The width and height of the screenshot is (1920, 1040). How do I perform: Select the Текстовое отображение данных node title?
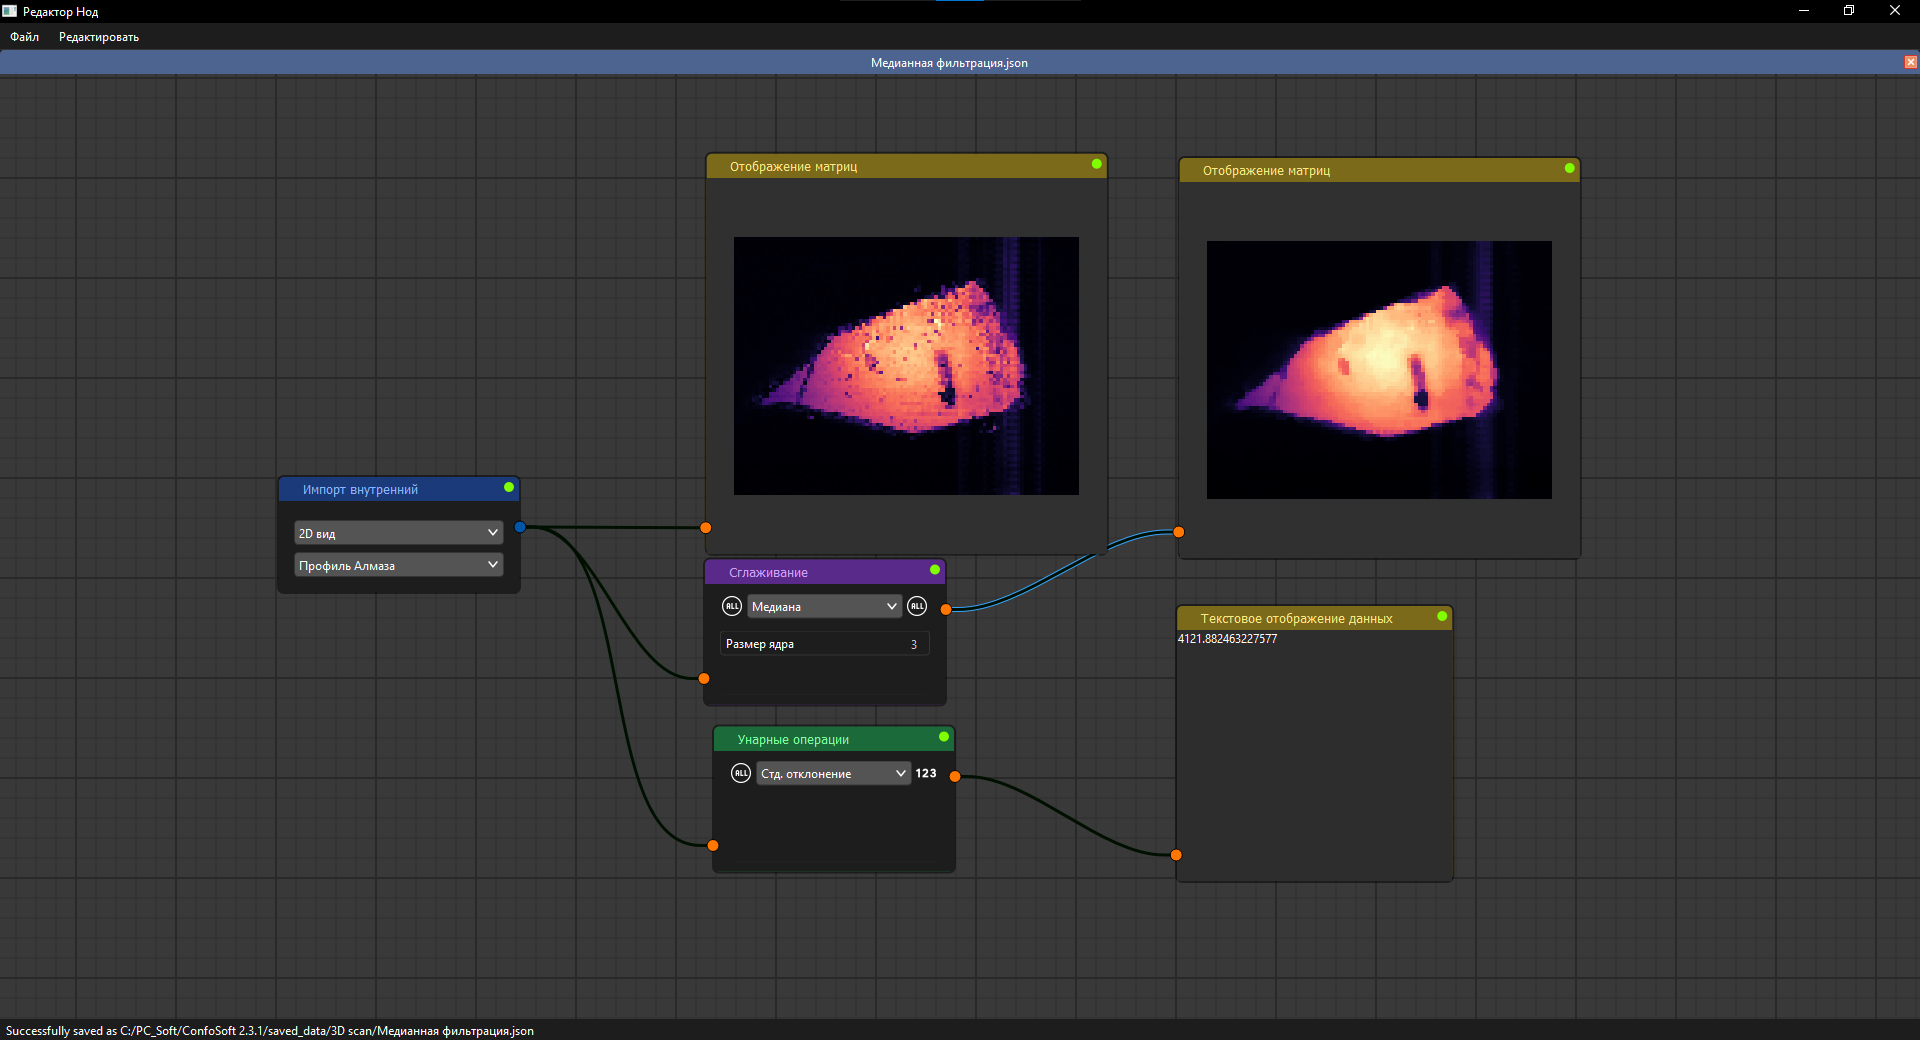[x=1296, y=619]
